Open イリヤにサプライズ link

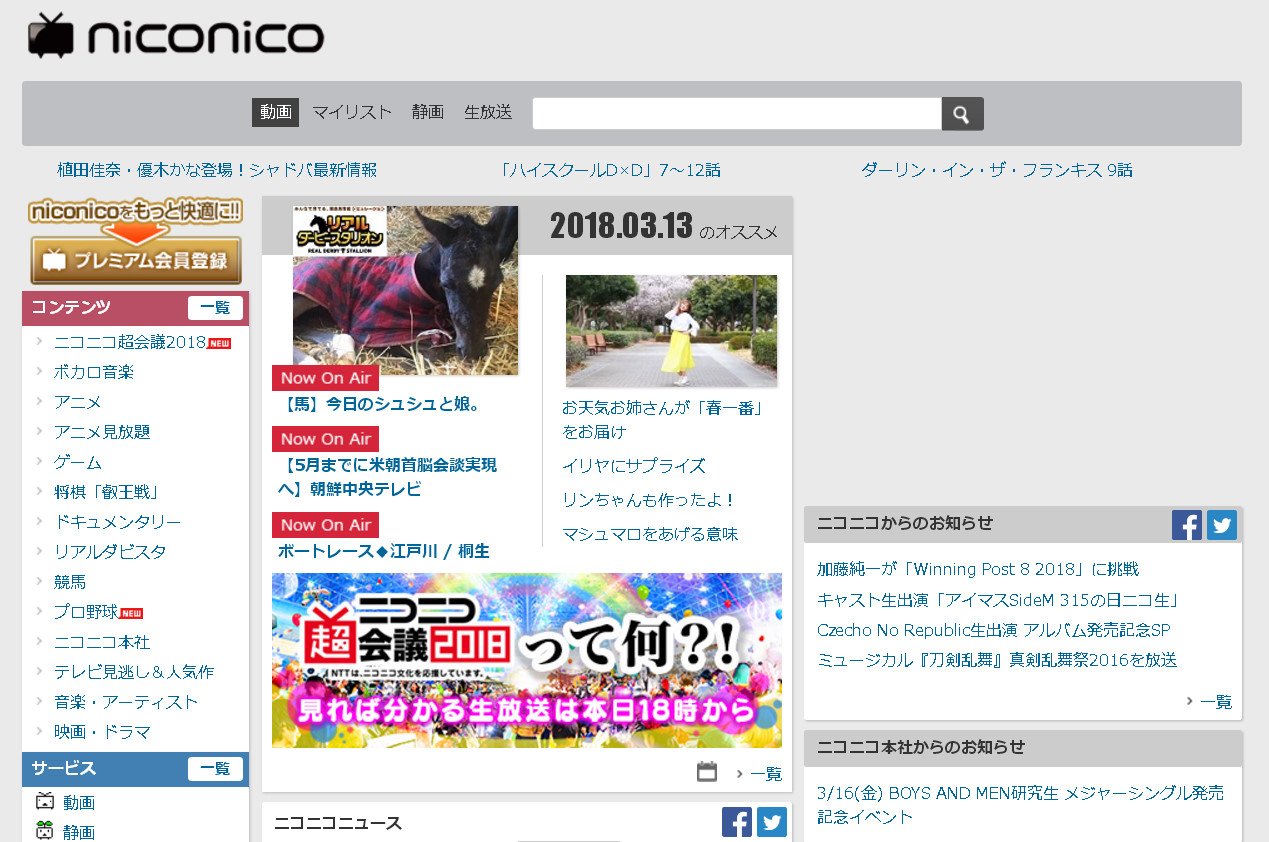(634, 466)
